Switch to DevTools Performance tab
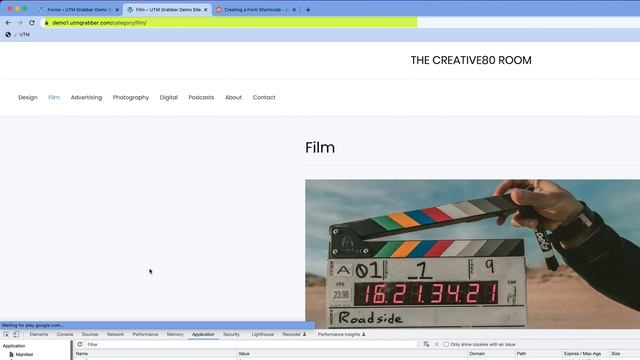This screenshot has height=360, width=640. (x=145, y=334)
